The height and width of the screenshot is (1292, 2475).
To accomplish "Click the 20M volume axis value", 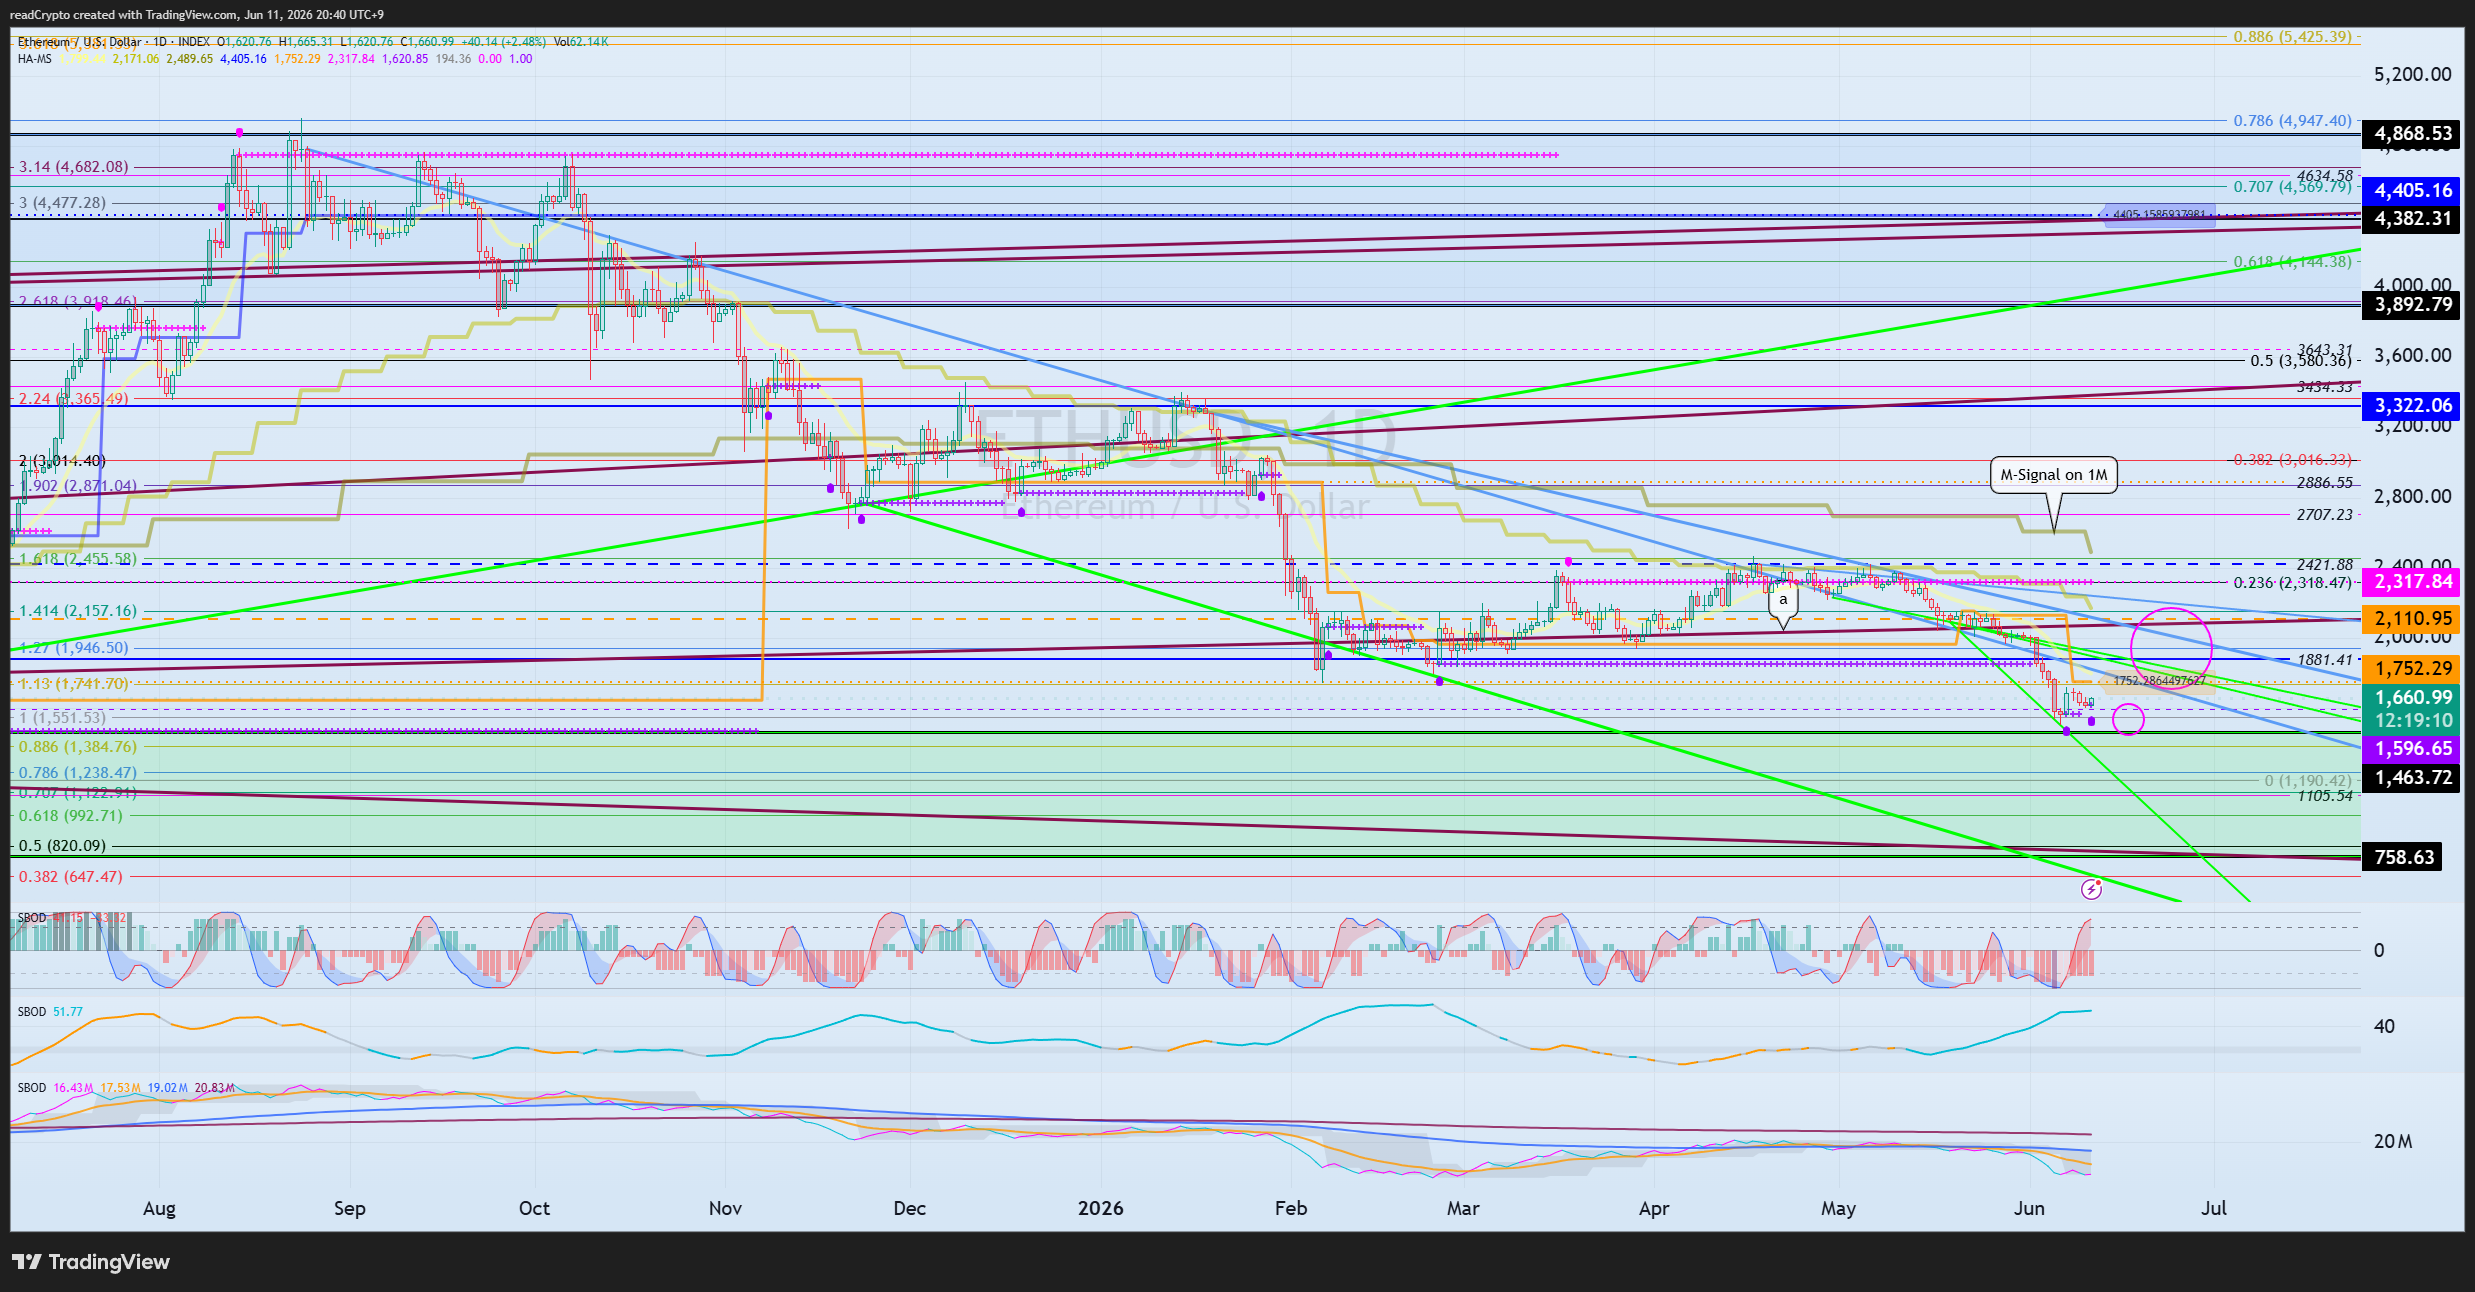I will coord(2393,1142).
